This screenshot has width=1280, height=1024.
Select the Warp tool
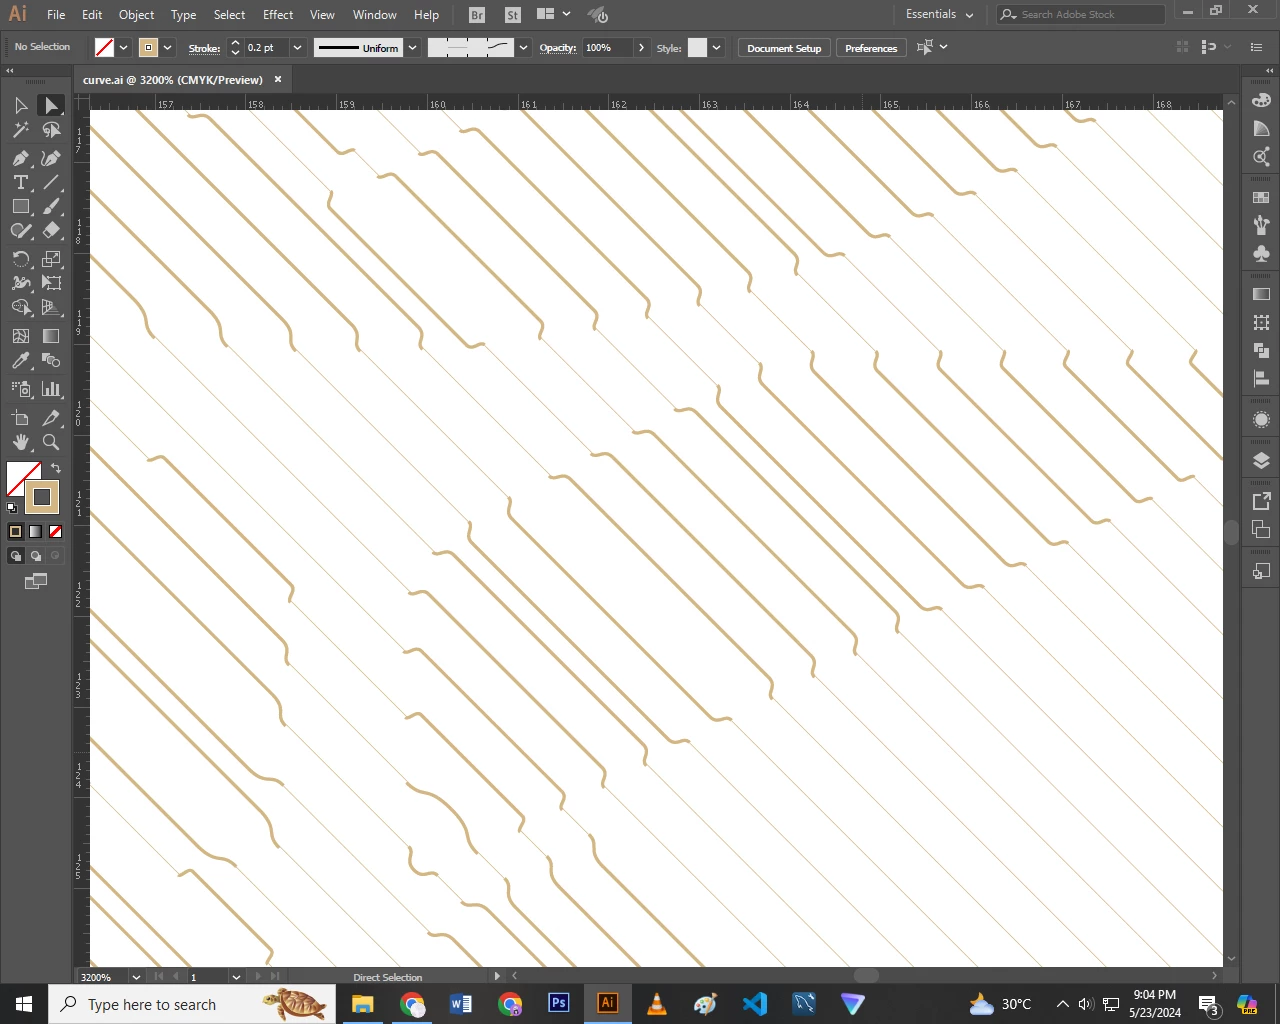click(21, 283)
